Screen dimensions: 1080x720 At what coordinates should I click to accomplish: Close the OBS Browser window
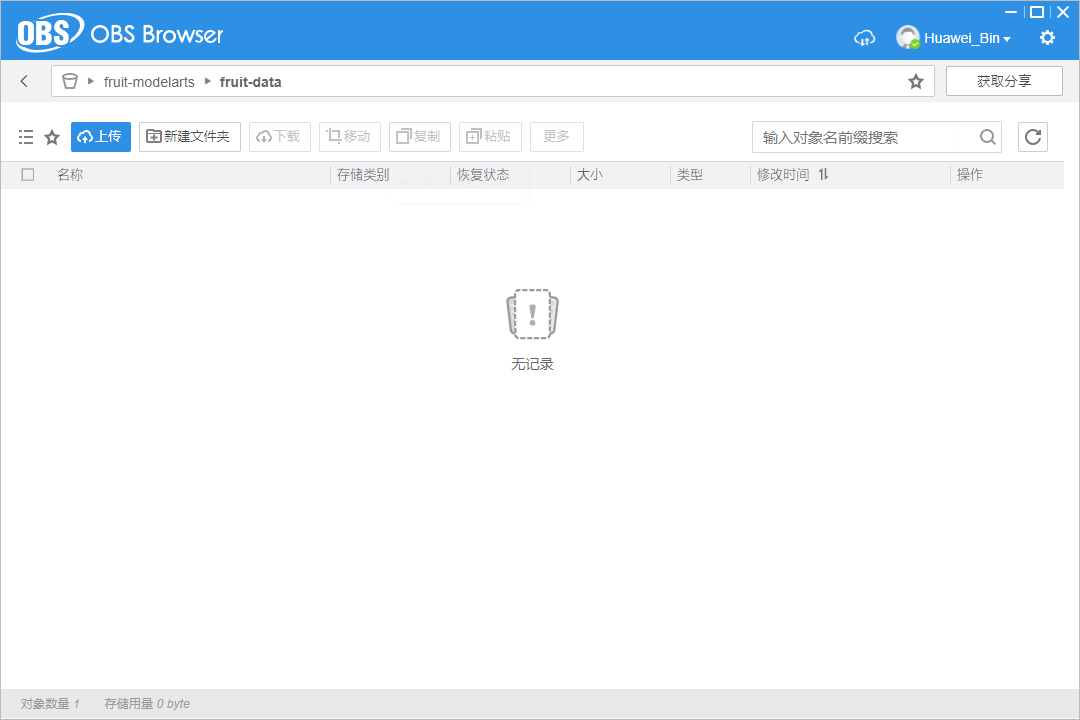[x=1063, y=12]
